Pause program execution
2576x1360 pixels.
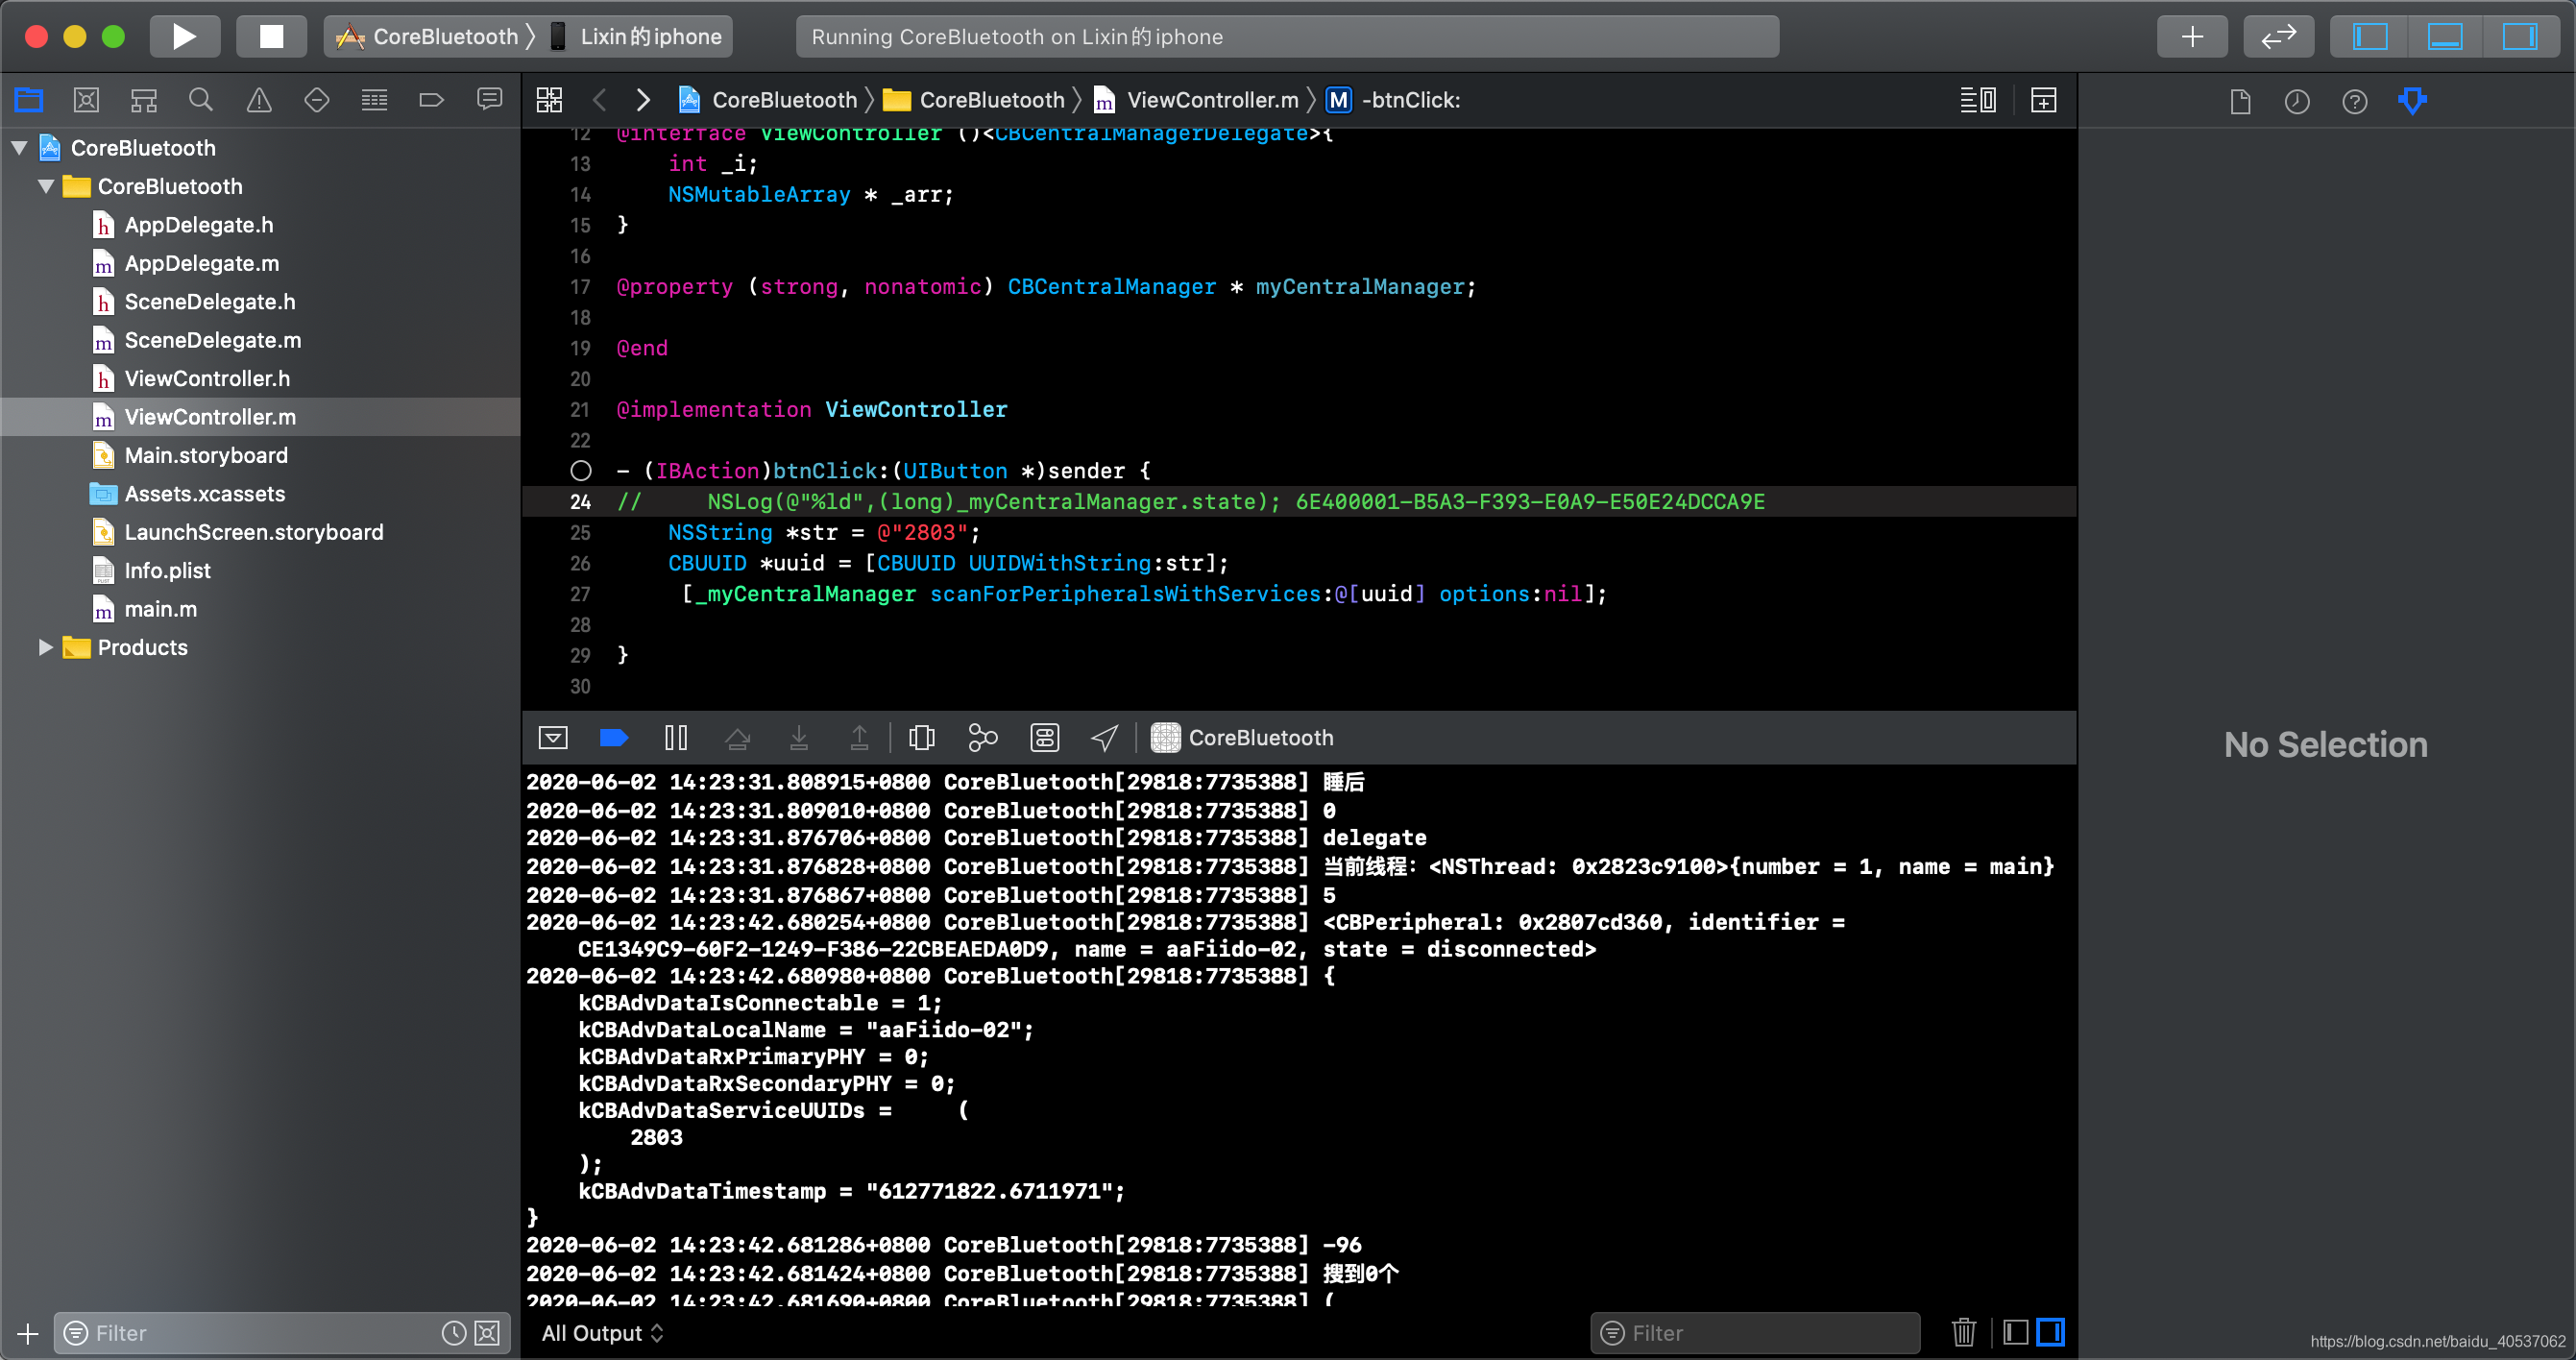coord(676,738)
